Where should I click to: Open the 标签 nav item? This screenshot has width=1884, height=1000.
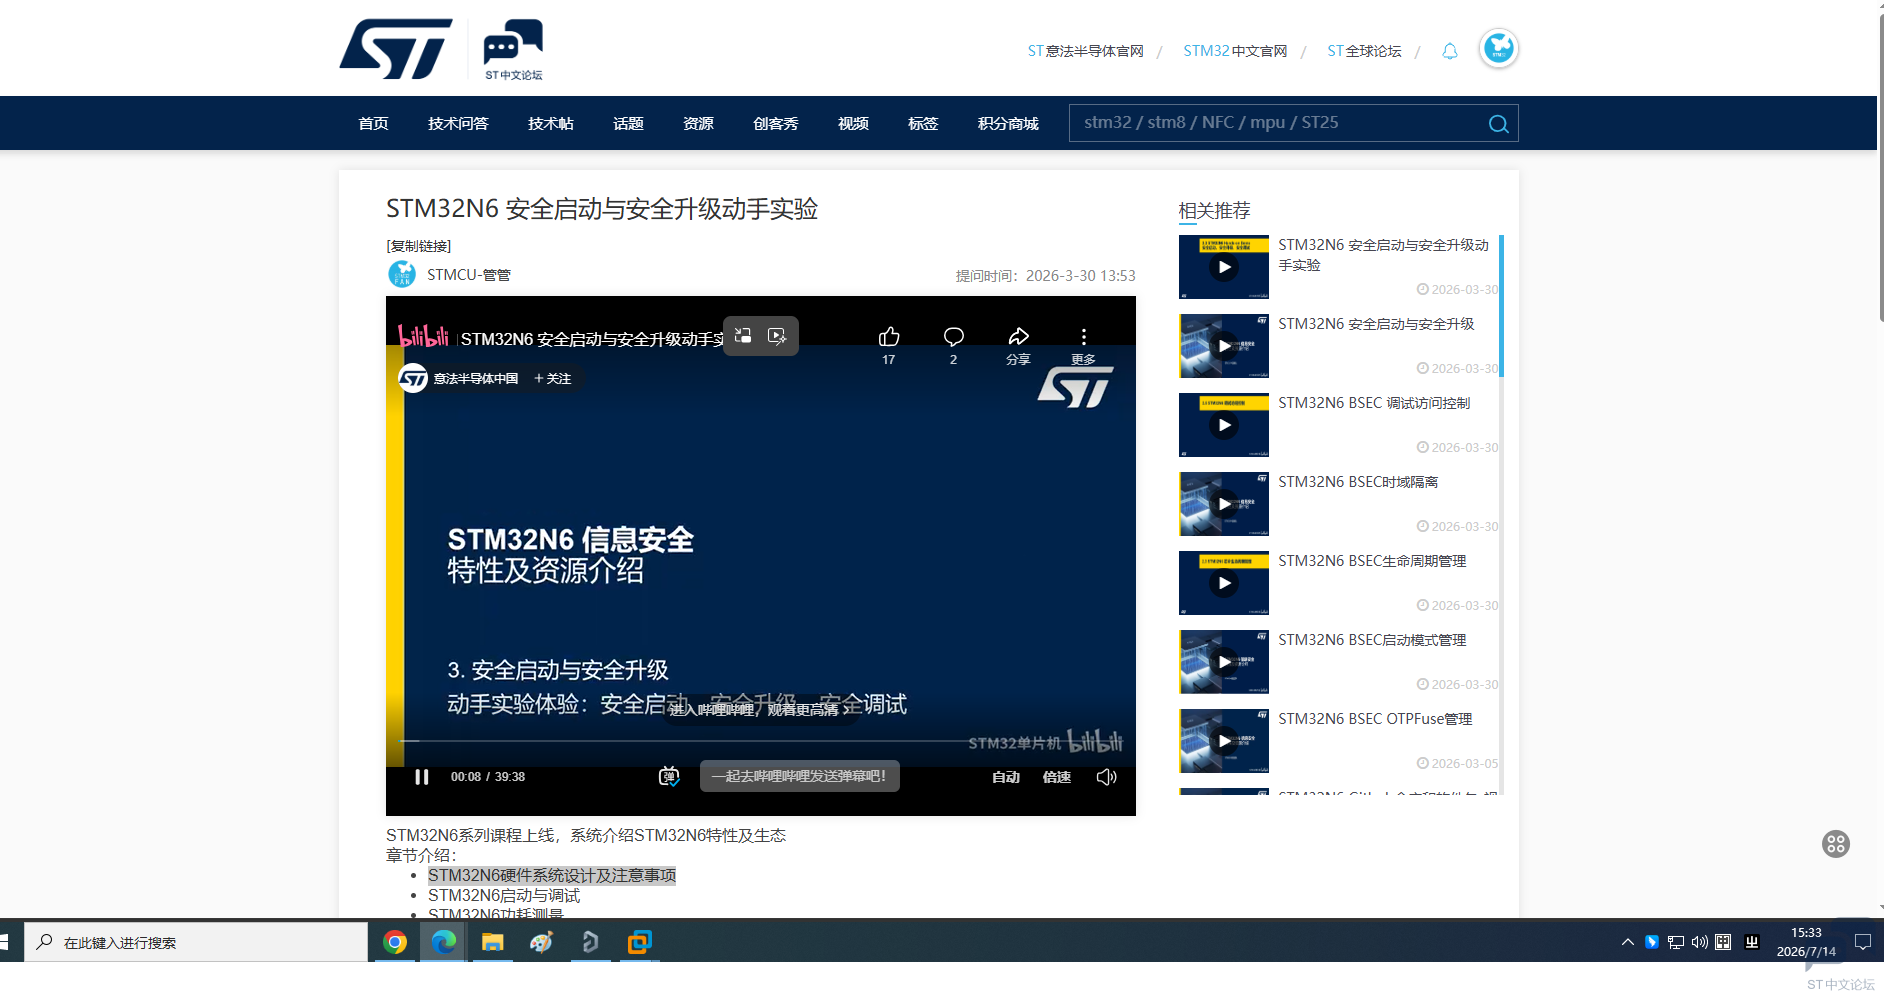click(923, 123)
